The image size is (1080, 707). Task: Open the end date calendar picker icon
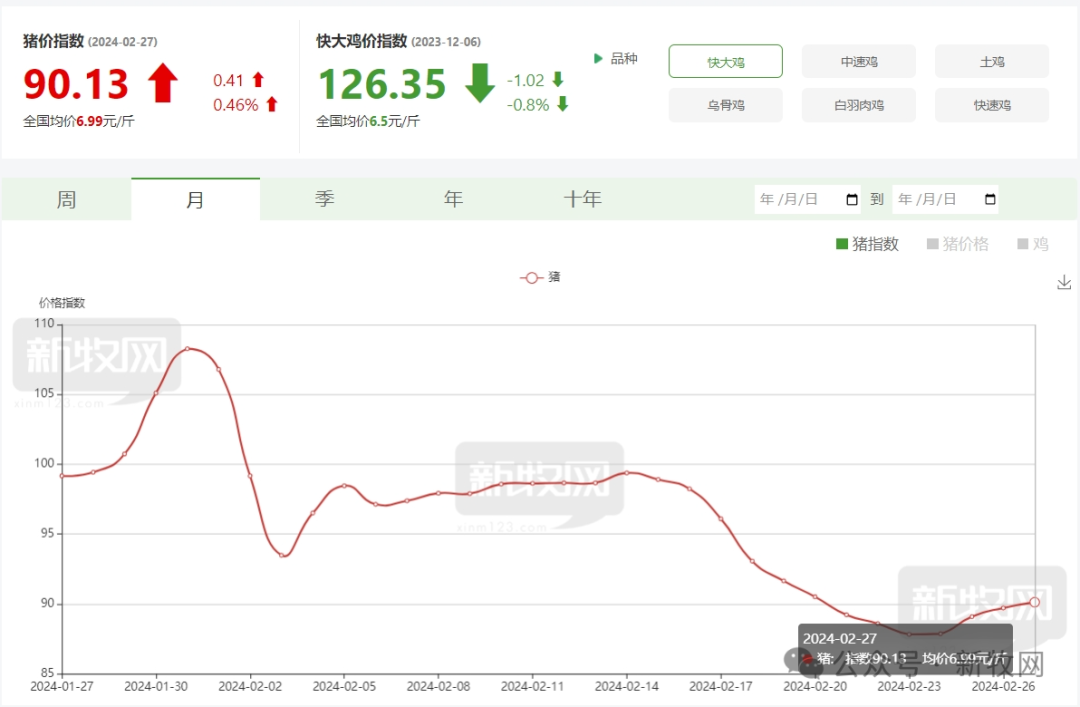pos(990,199)
